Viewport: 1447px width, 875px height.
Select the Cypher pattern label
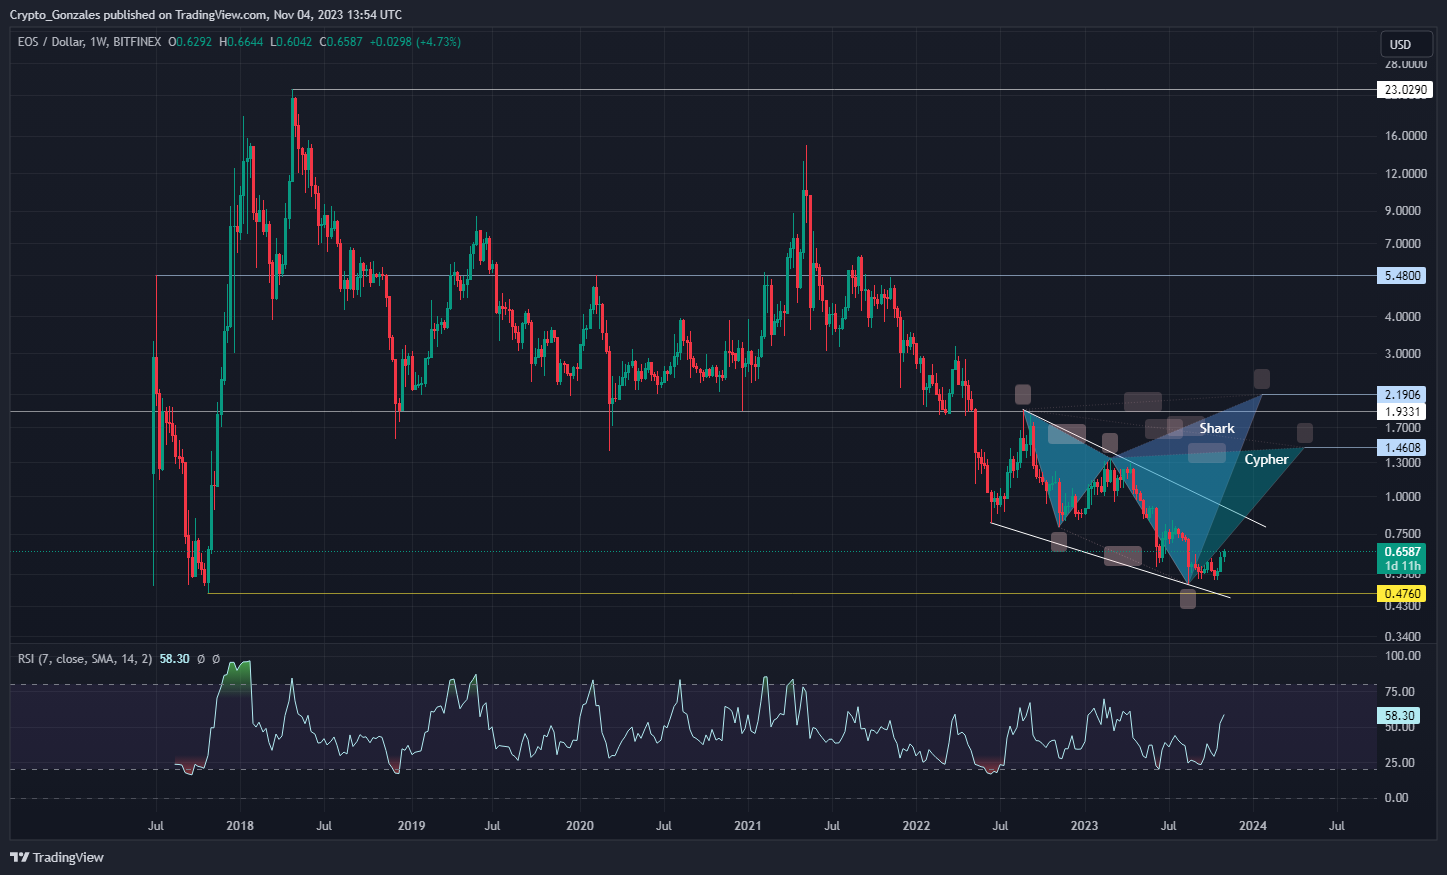pos(1266,459)
